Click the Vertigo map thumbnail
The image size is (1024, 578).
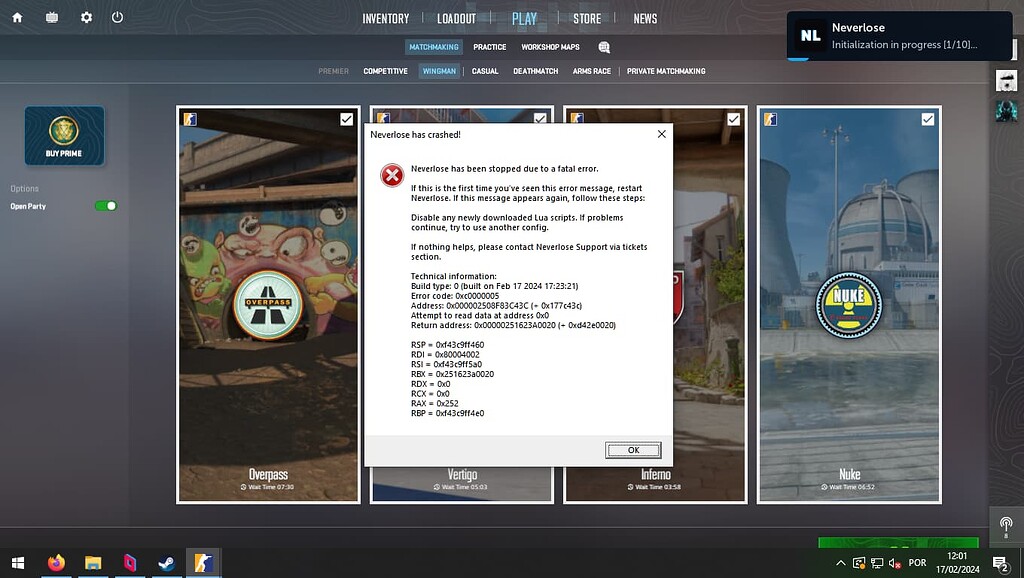(461, 480)
